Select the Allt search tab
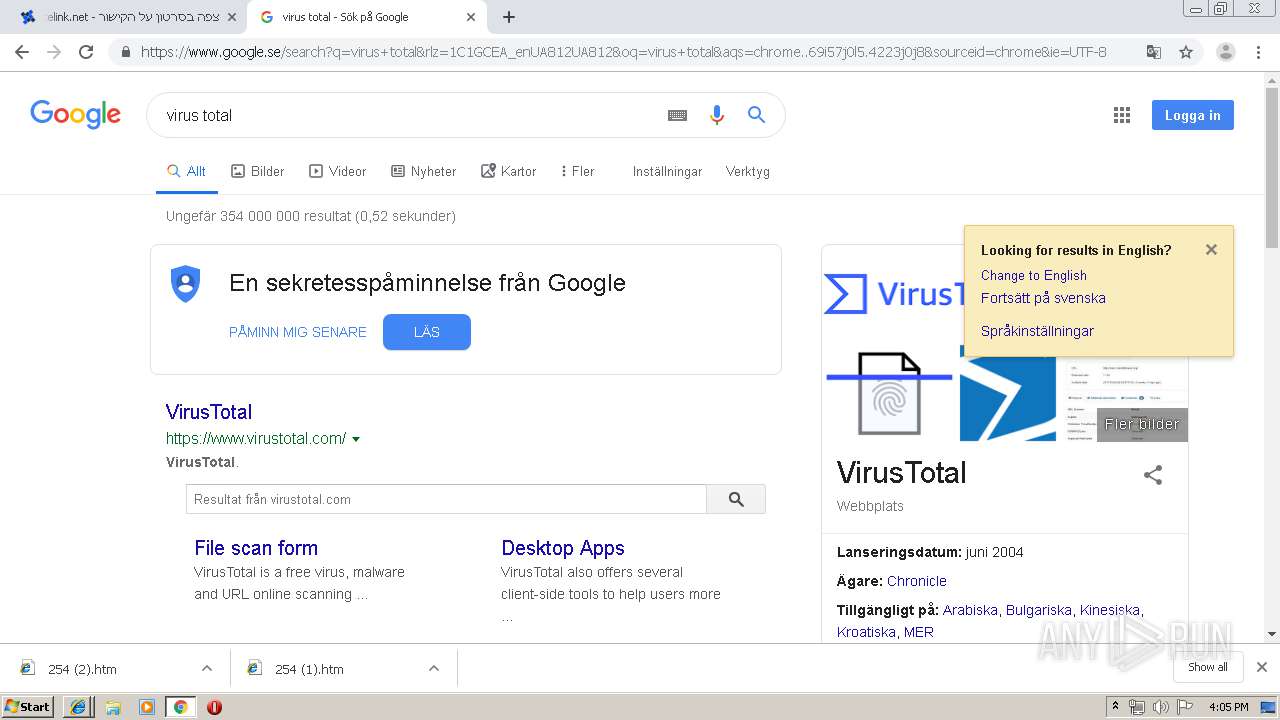 coord(186,171)
